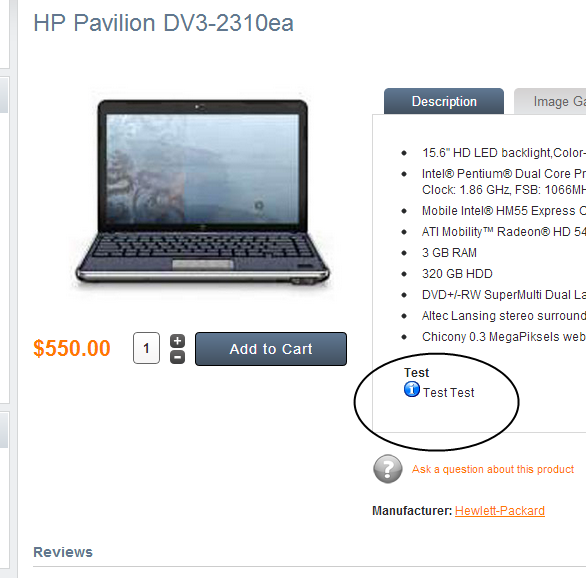Select the Reviews section heading
586x578 pixels.
point(63,552)
